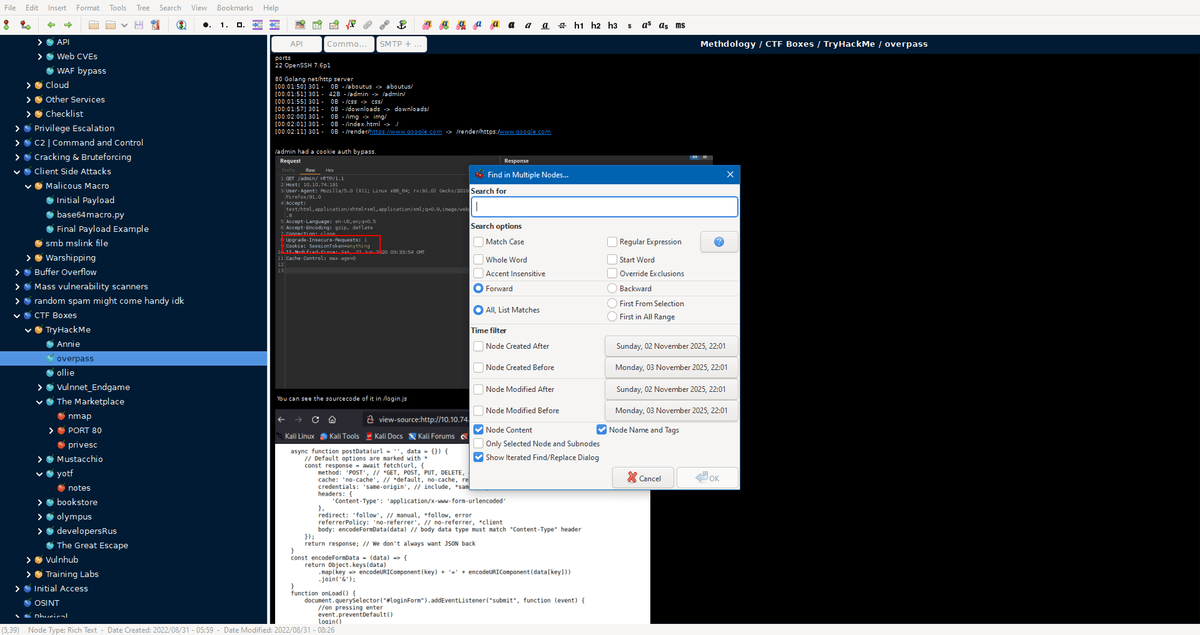Expand the bookstore tree node

[x=39, y=502]
